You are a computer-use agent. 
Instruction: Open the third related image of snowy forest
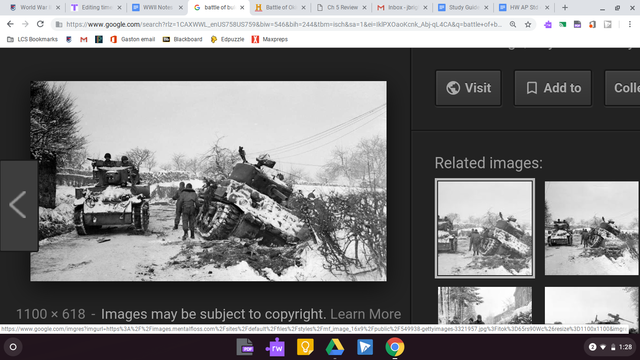coord(484,305)
